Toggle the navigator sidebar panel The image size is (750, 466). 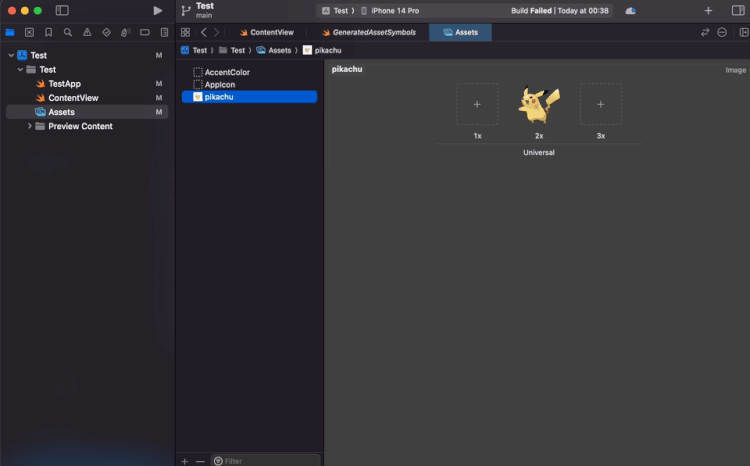62,11
